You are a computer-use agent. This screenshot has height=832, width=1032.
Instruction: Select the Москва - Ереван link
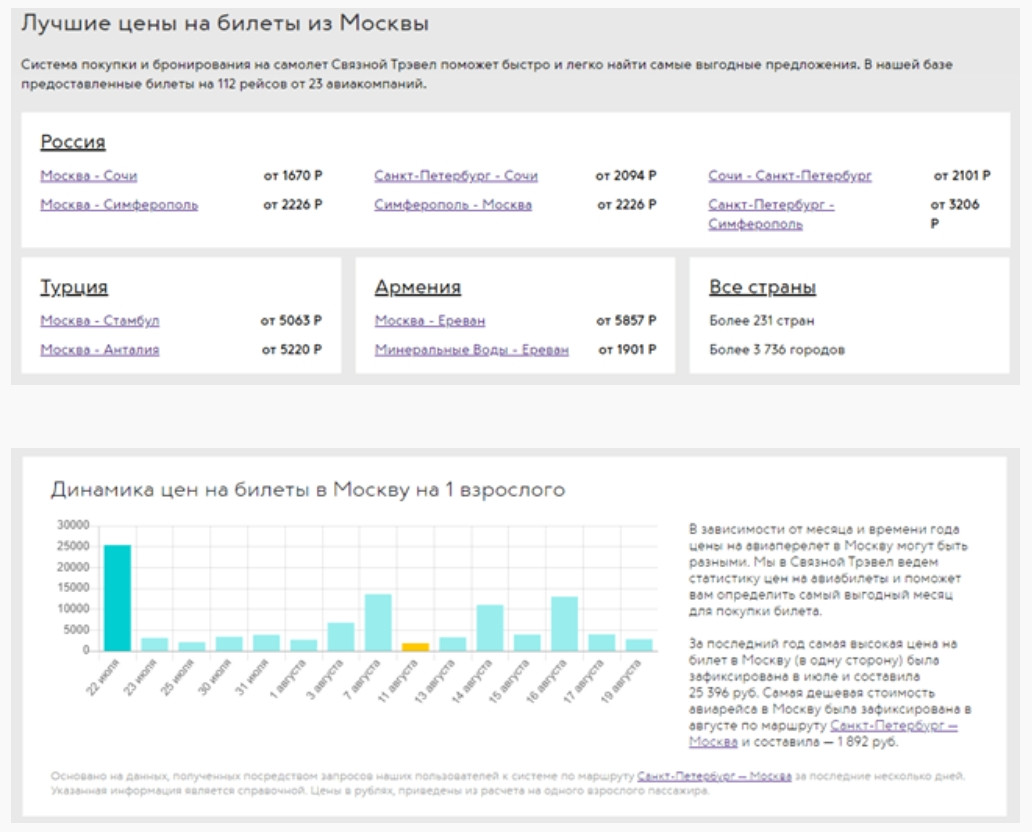point(430,321)
